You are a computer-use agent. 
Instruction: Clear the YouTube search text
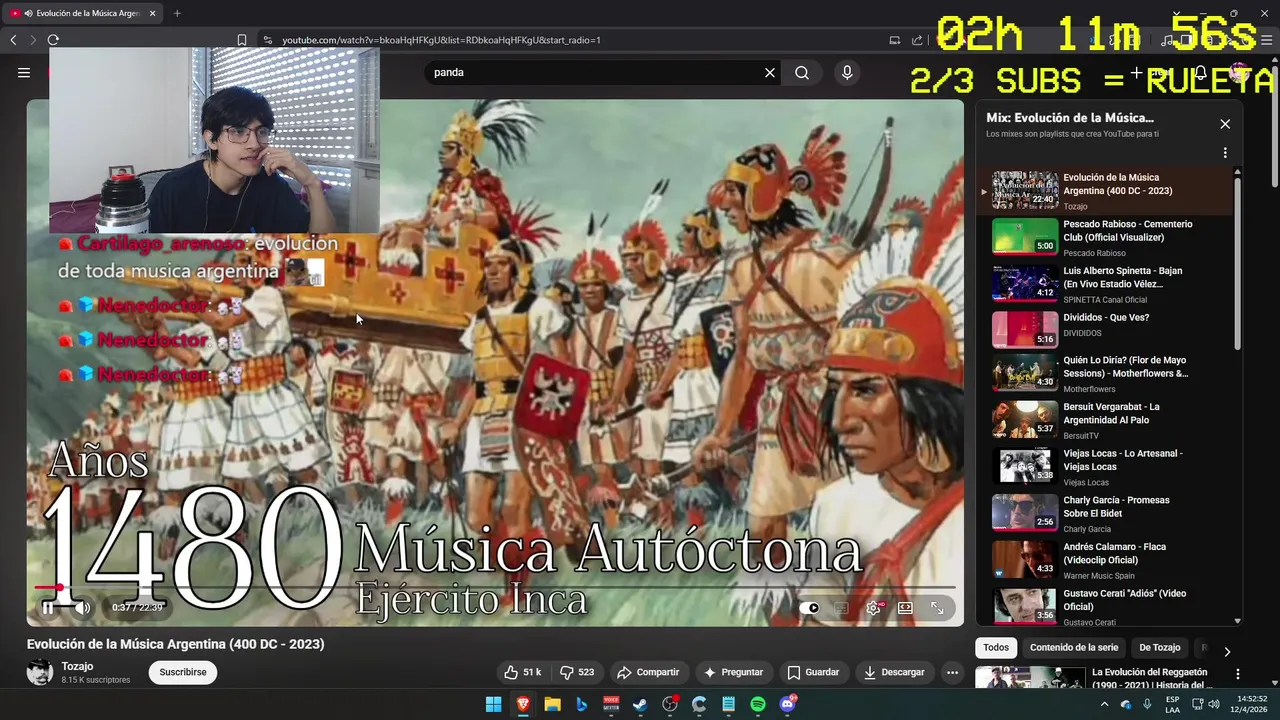[x=770, y=72]
